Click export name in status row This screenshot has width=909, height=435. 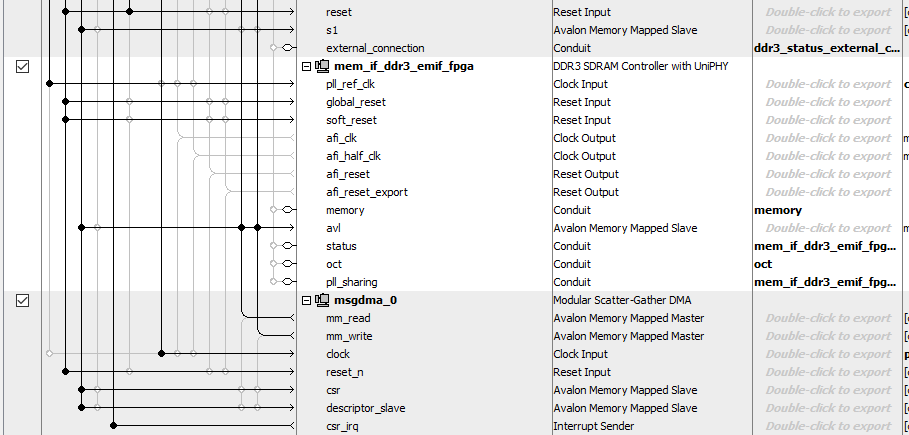825,246
